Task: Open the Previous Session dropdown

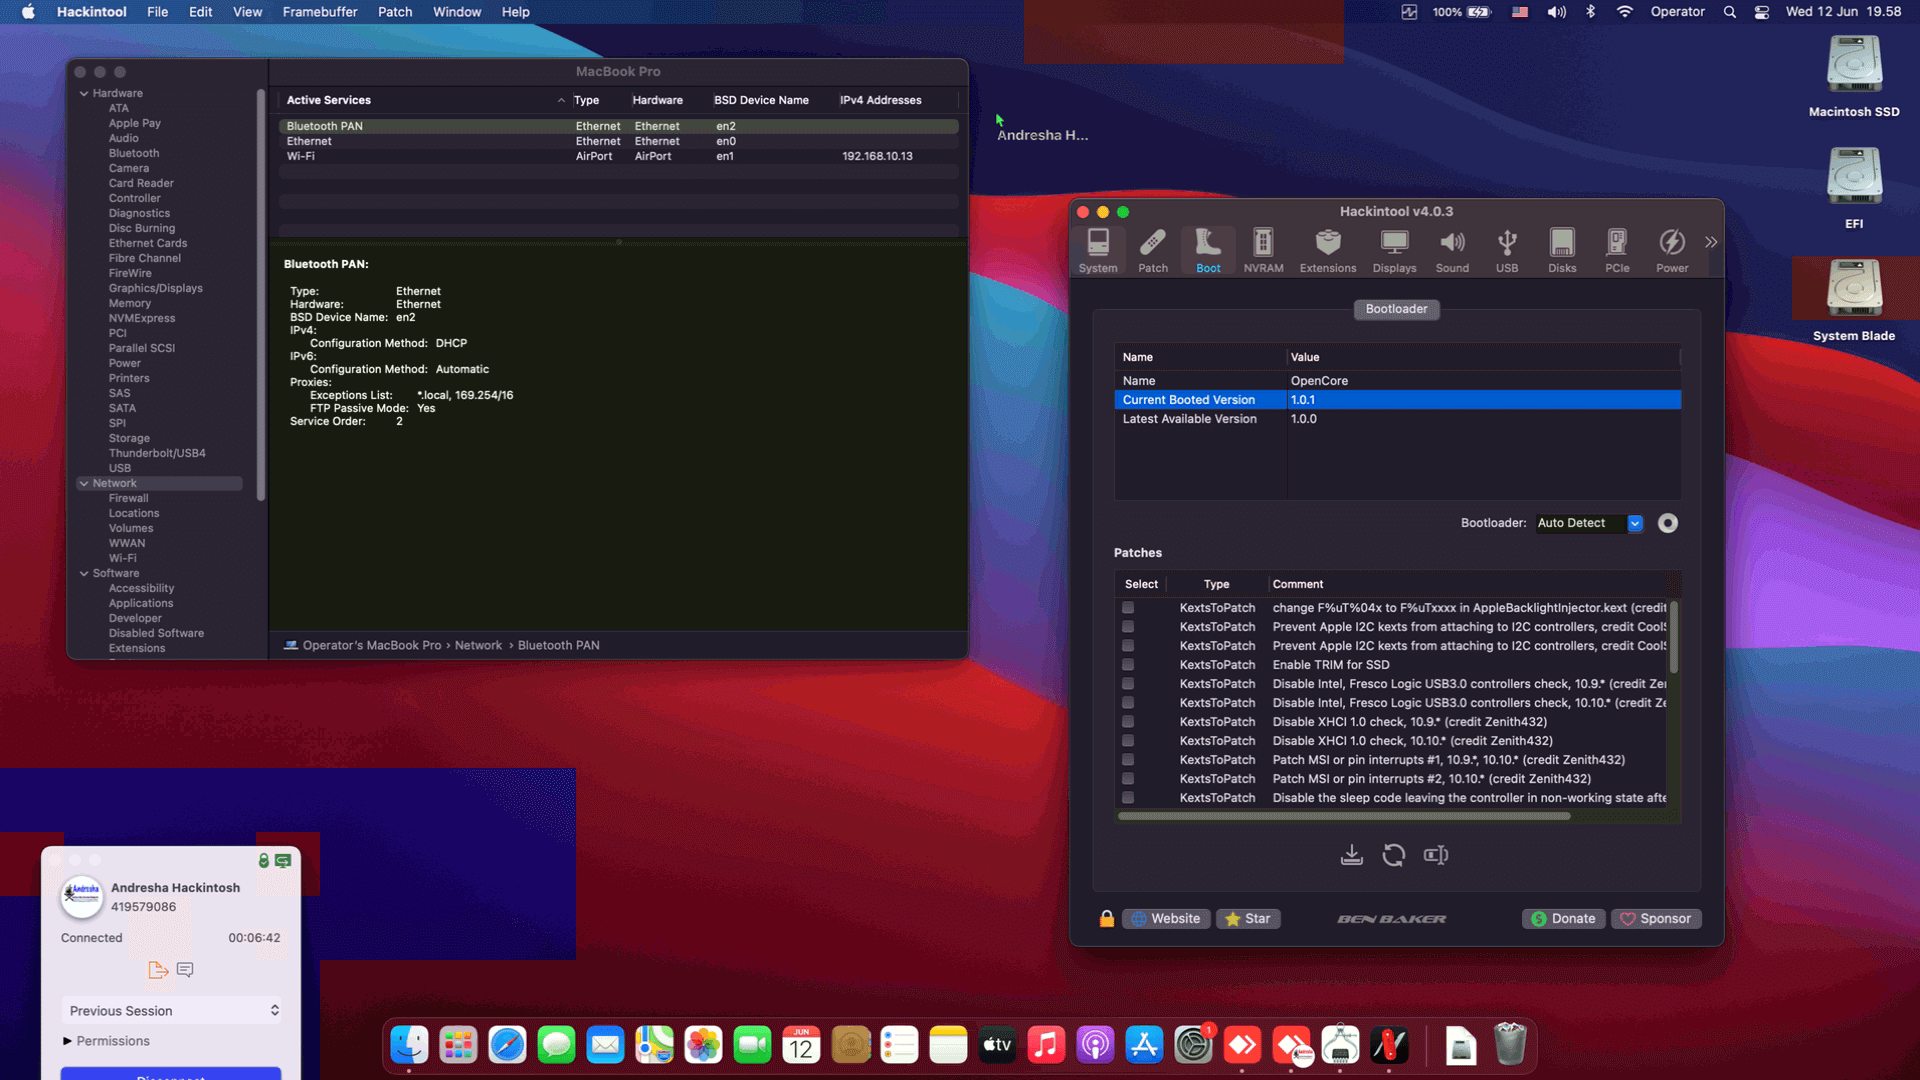Action: click(x=172, y=1011)
